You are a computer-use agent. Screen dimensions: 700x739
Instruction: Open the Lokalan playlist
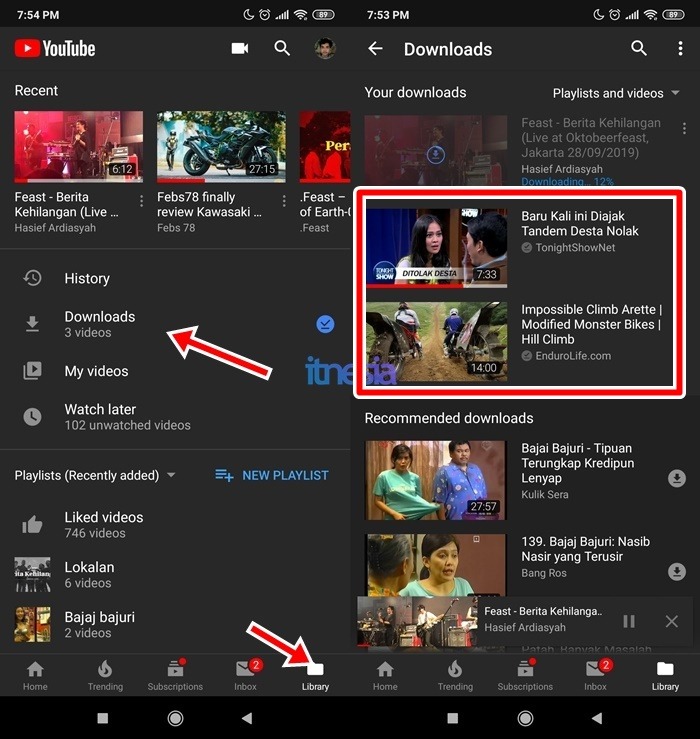click(x=175, y=575)
